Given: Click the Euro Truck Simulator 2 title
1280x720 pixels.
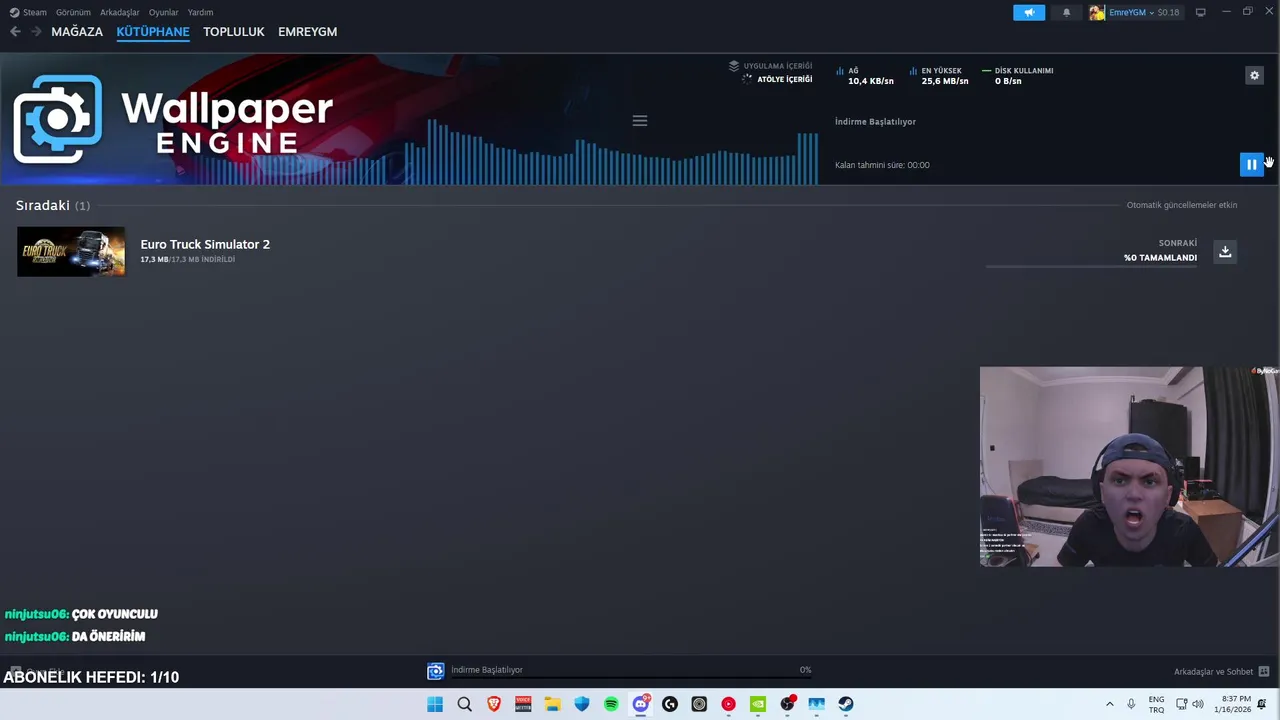Looking at the screenshot, I should (205, 244).
